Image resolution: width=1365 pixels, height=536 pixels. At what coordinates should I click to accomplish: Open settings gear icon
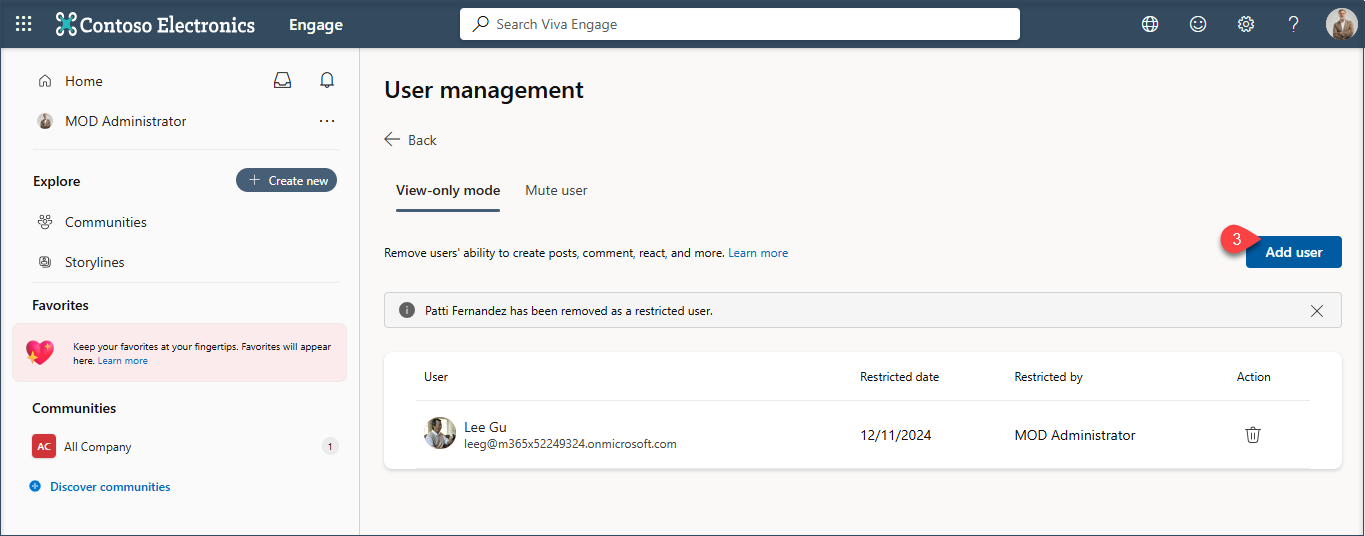[x=1246, y=24]
